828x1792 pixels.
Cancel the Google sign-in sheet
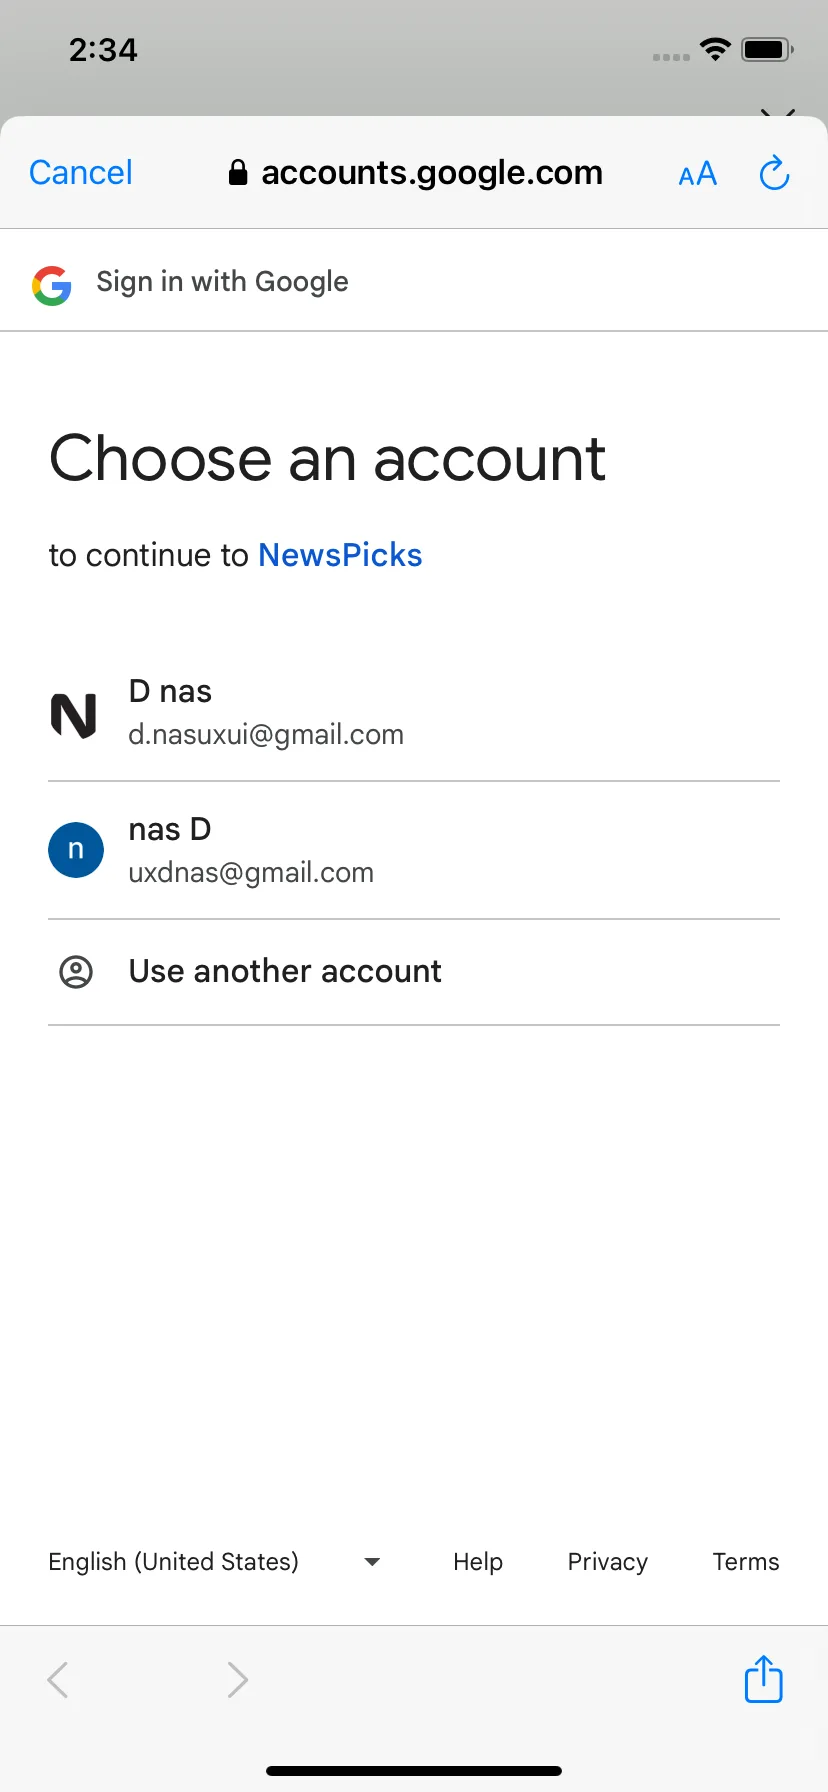point(81,173)
